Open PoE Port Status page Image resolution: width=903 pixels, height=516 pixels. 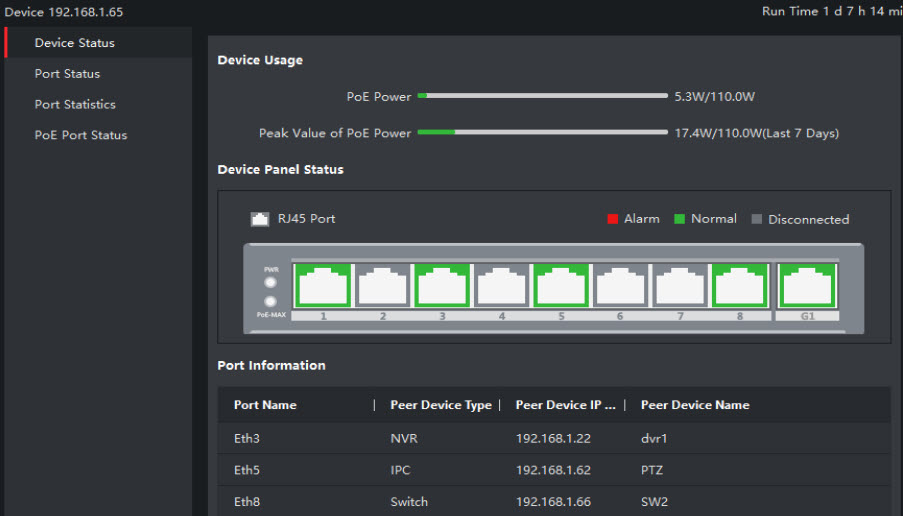pos(81,135)
